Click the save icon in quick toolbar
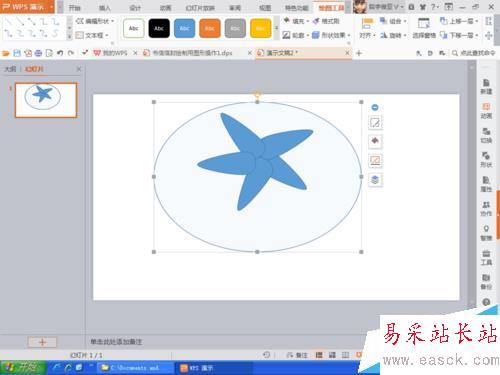Viewport: 500px width, 375px height. tap(17, 53)
